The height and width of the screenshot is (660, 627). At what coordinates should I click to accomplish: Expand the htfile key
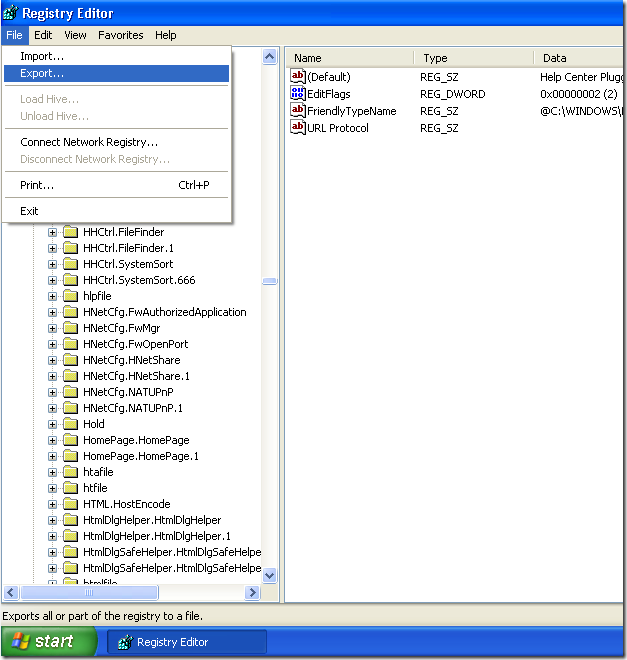coord(52,488)
